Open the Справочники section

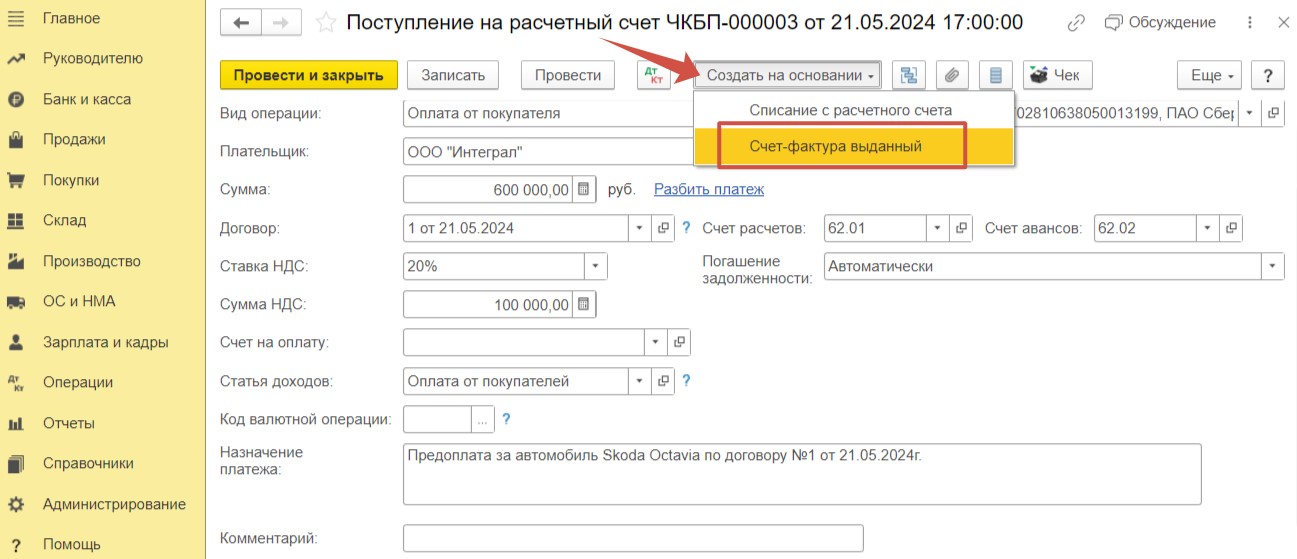tap(88, 463)
